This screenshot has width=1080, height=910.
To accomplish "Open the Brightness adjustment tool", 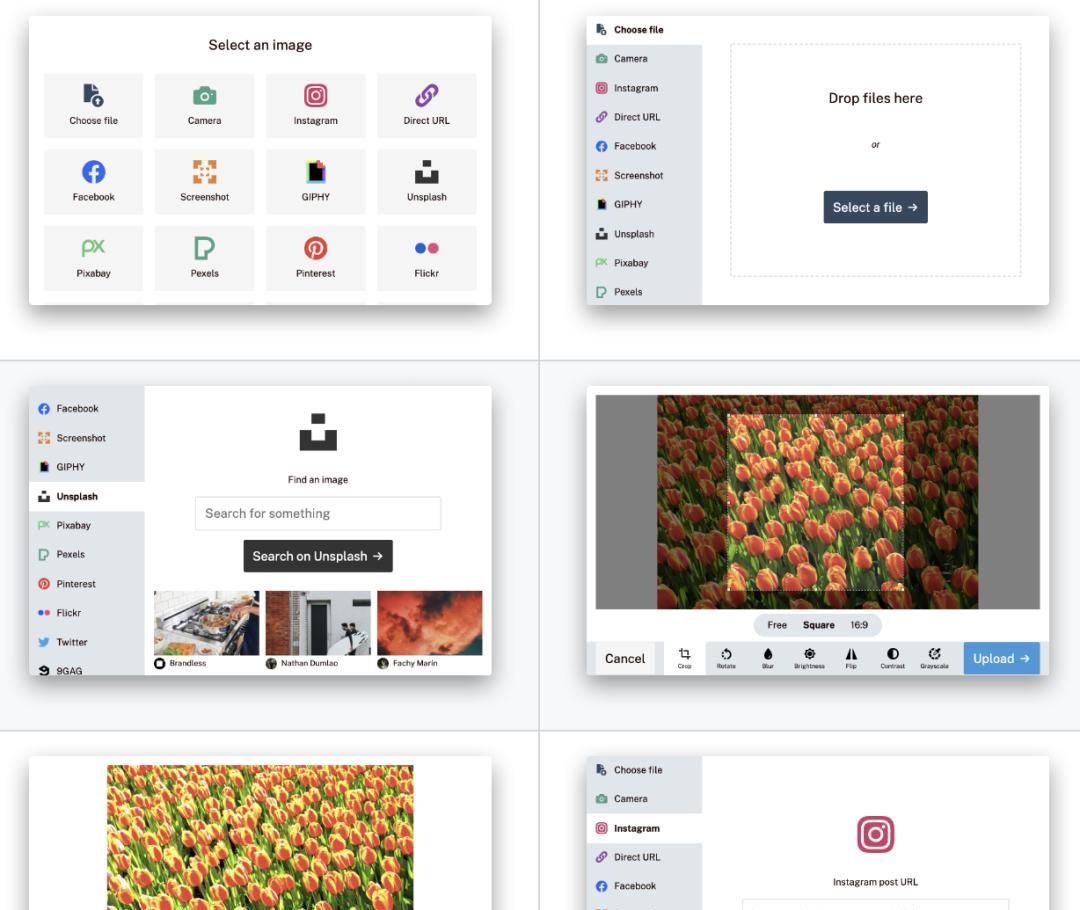I will pyautogui.click(x=809, y=657).
